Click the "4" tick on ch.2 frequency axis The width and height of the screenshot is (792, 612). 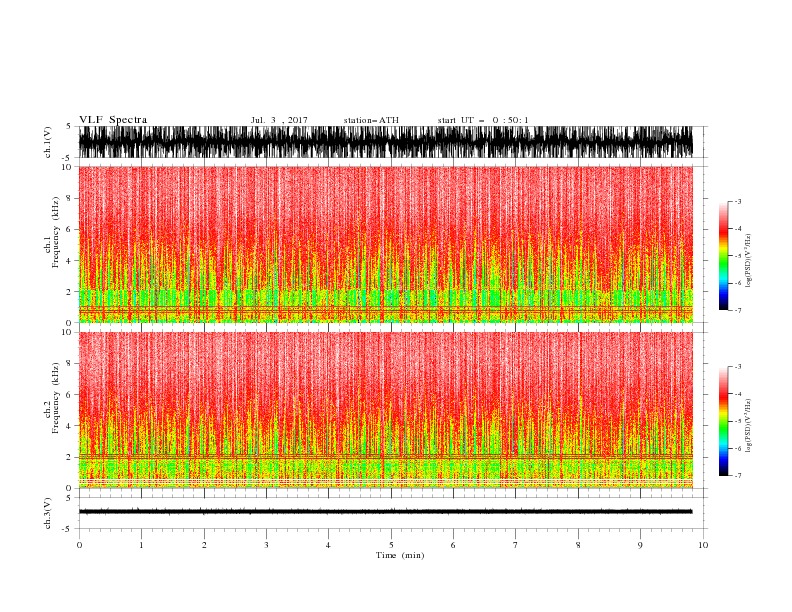69,426
